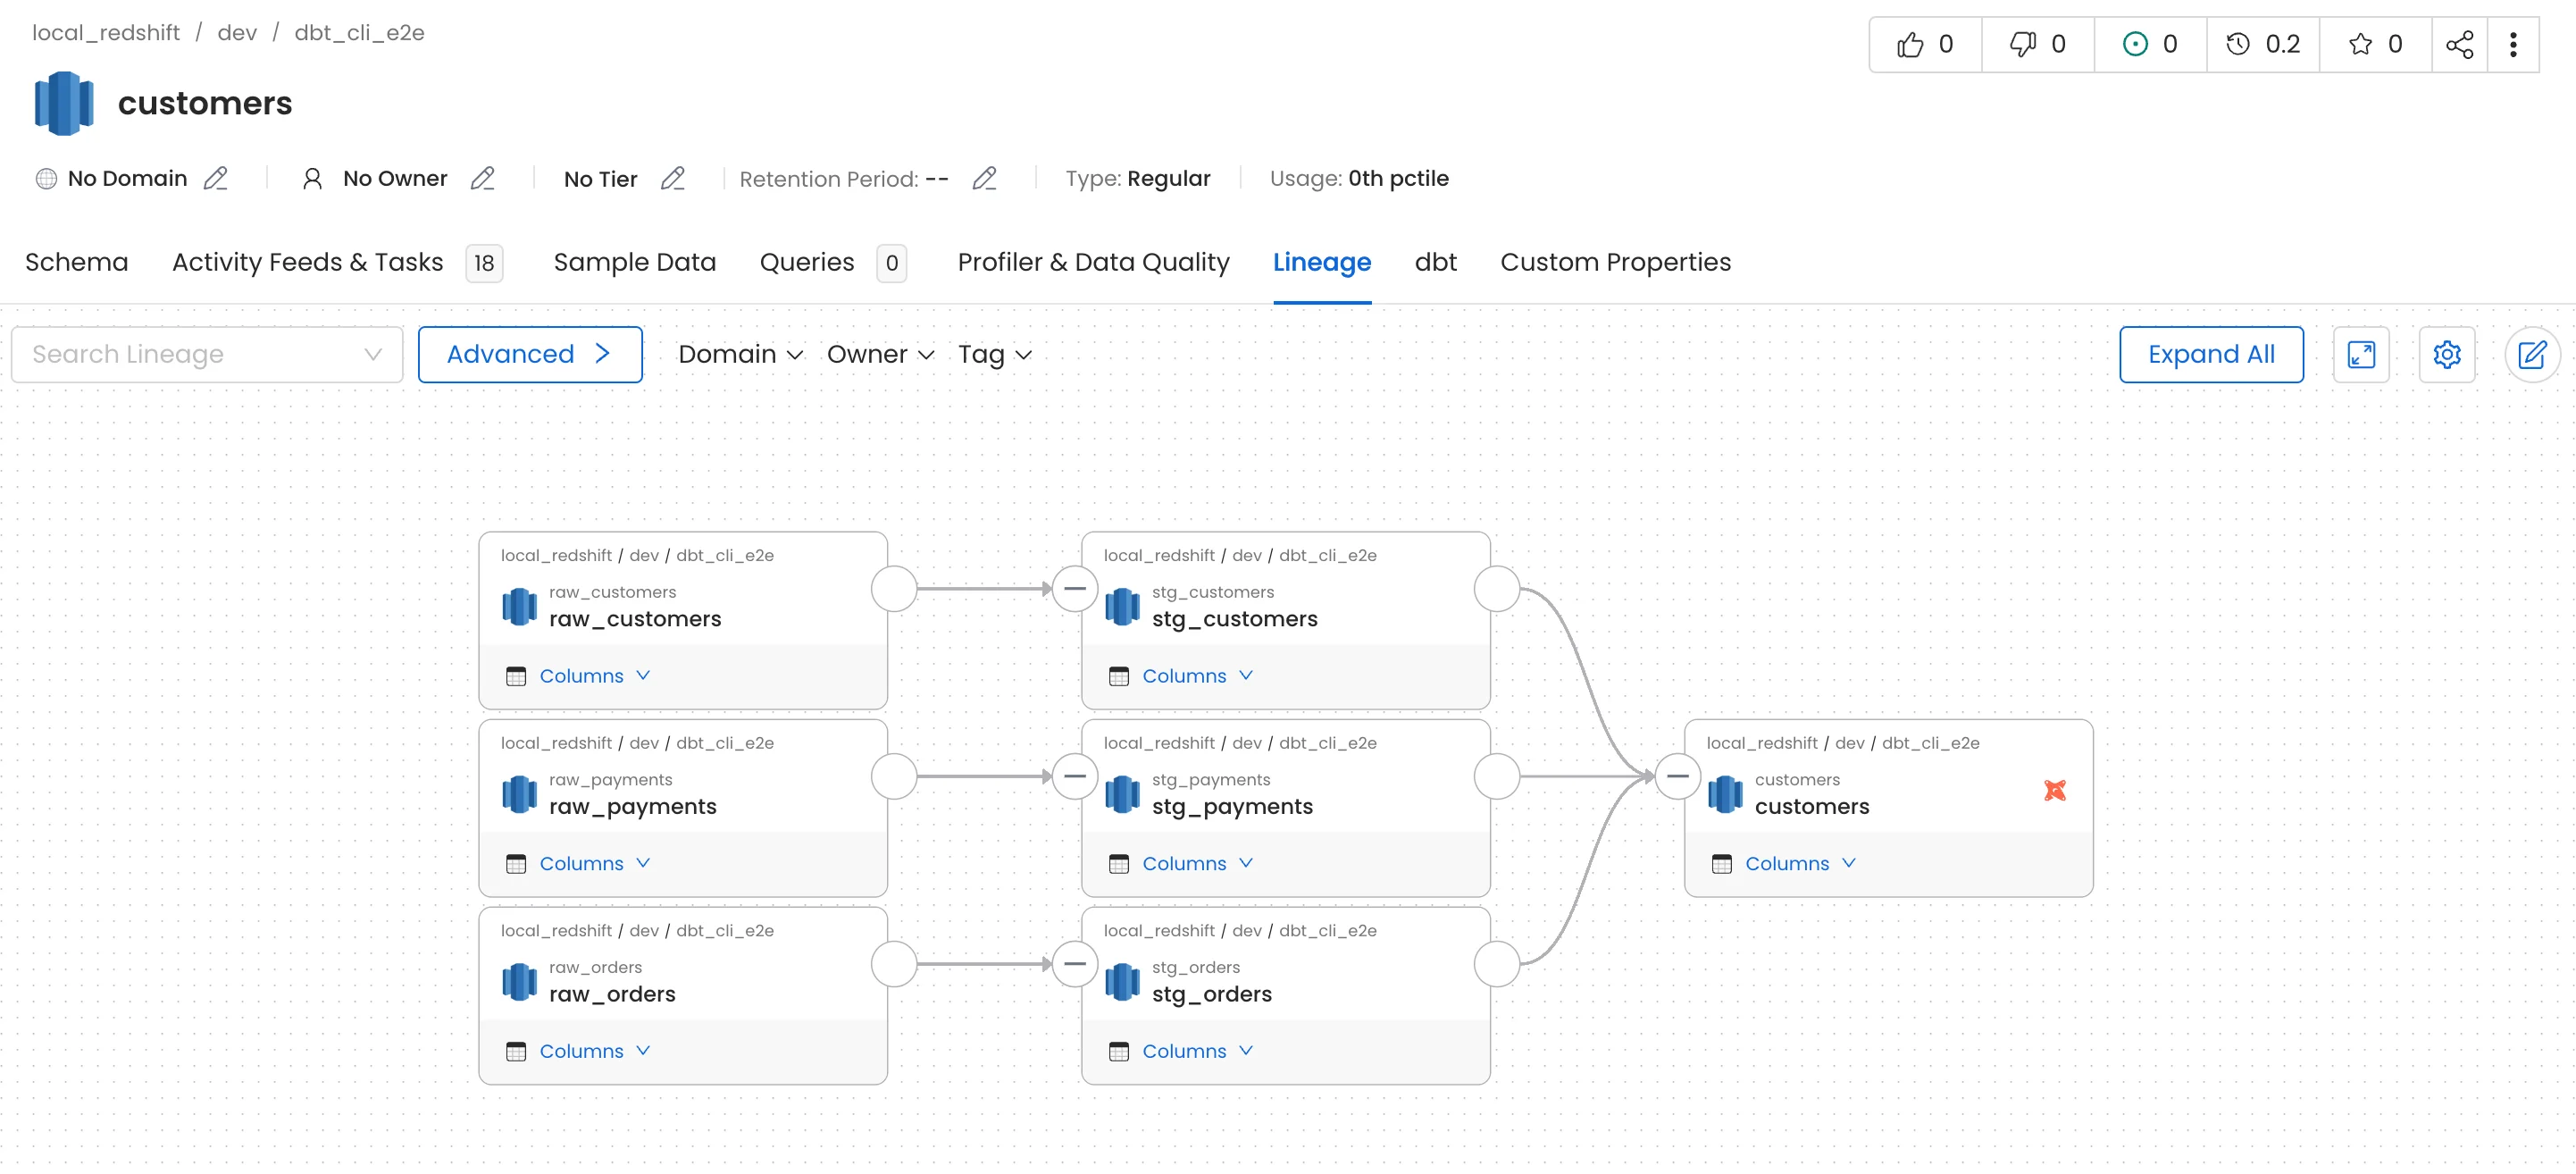This screenshot has width=2576, height=1174.
Task: Click the edit lineage pencil icon
Action: click(x=2531, y=354)
